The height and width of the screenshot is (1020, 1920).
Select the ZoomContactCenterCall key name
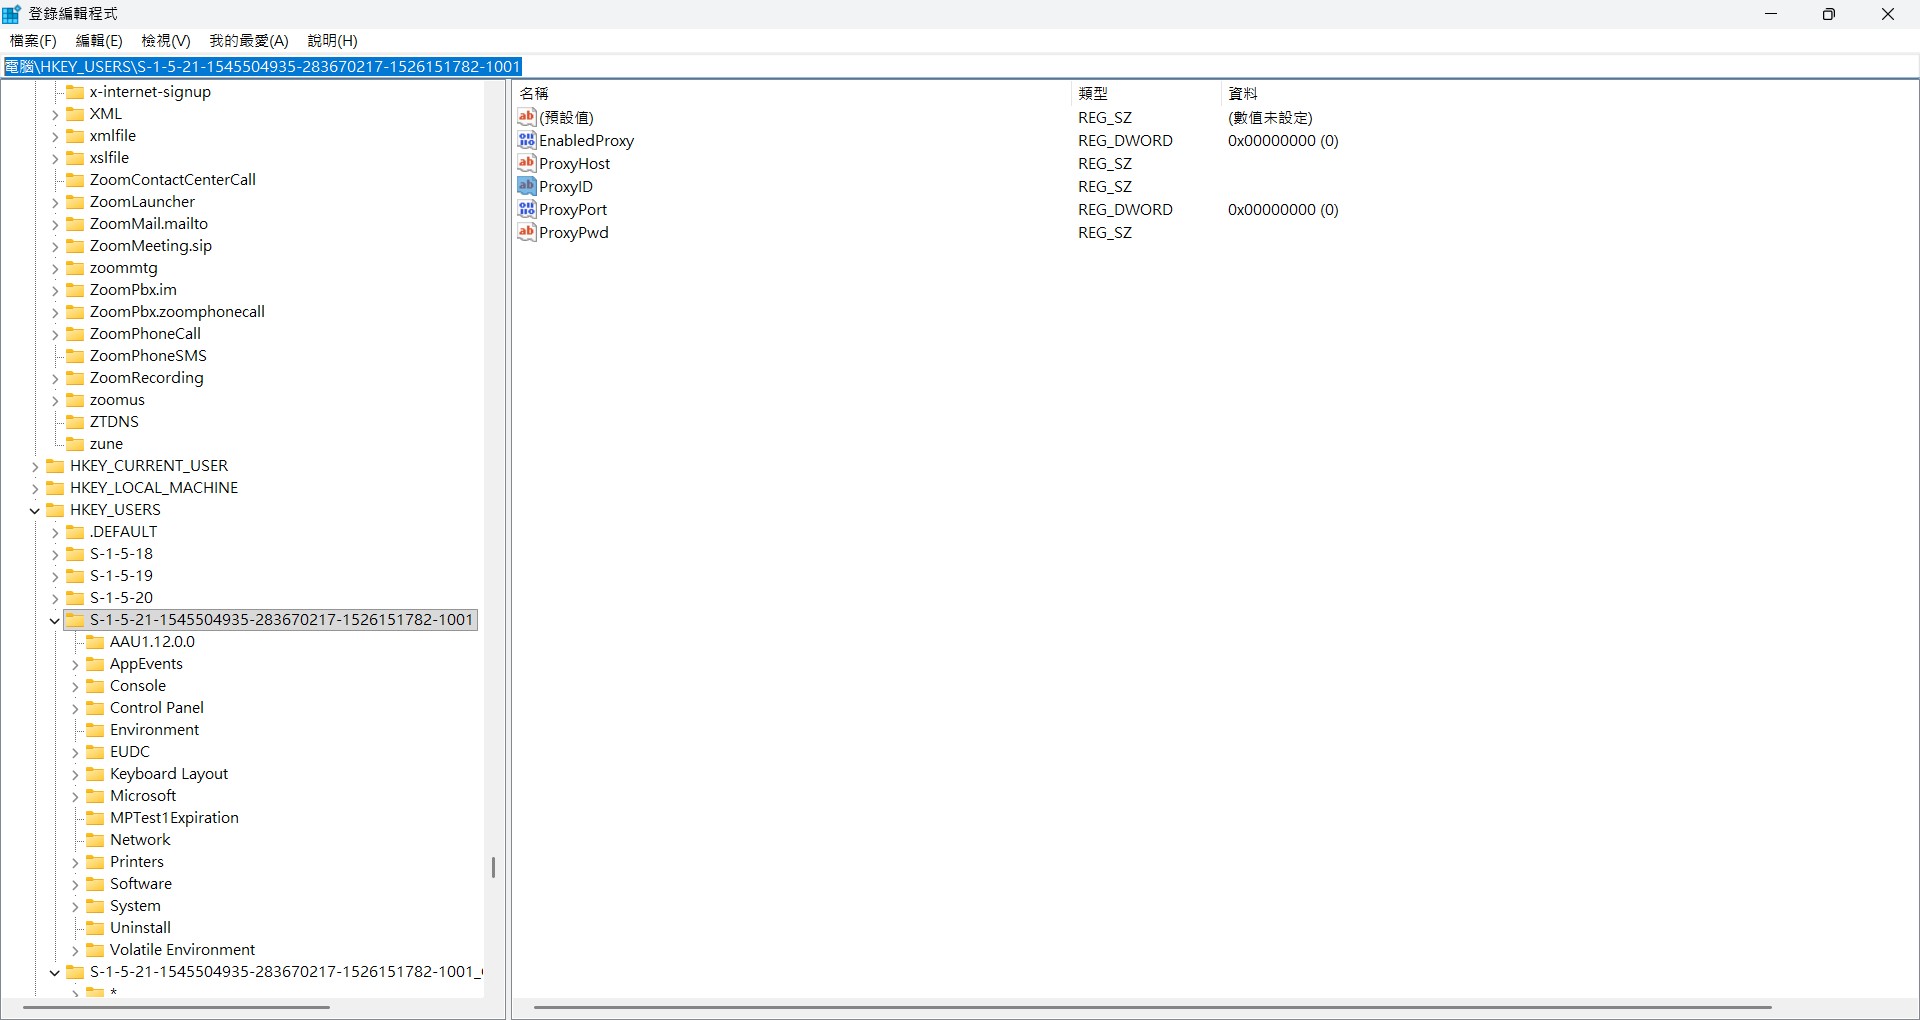pos(172,179)
